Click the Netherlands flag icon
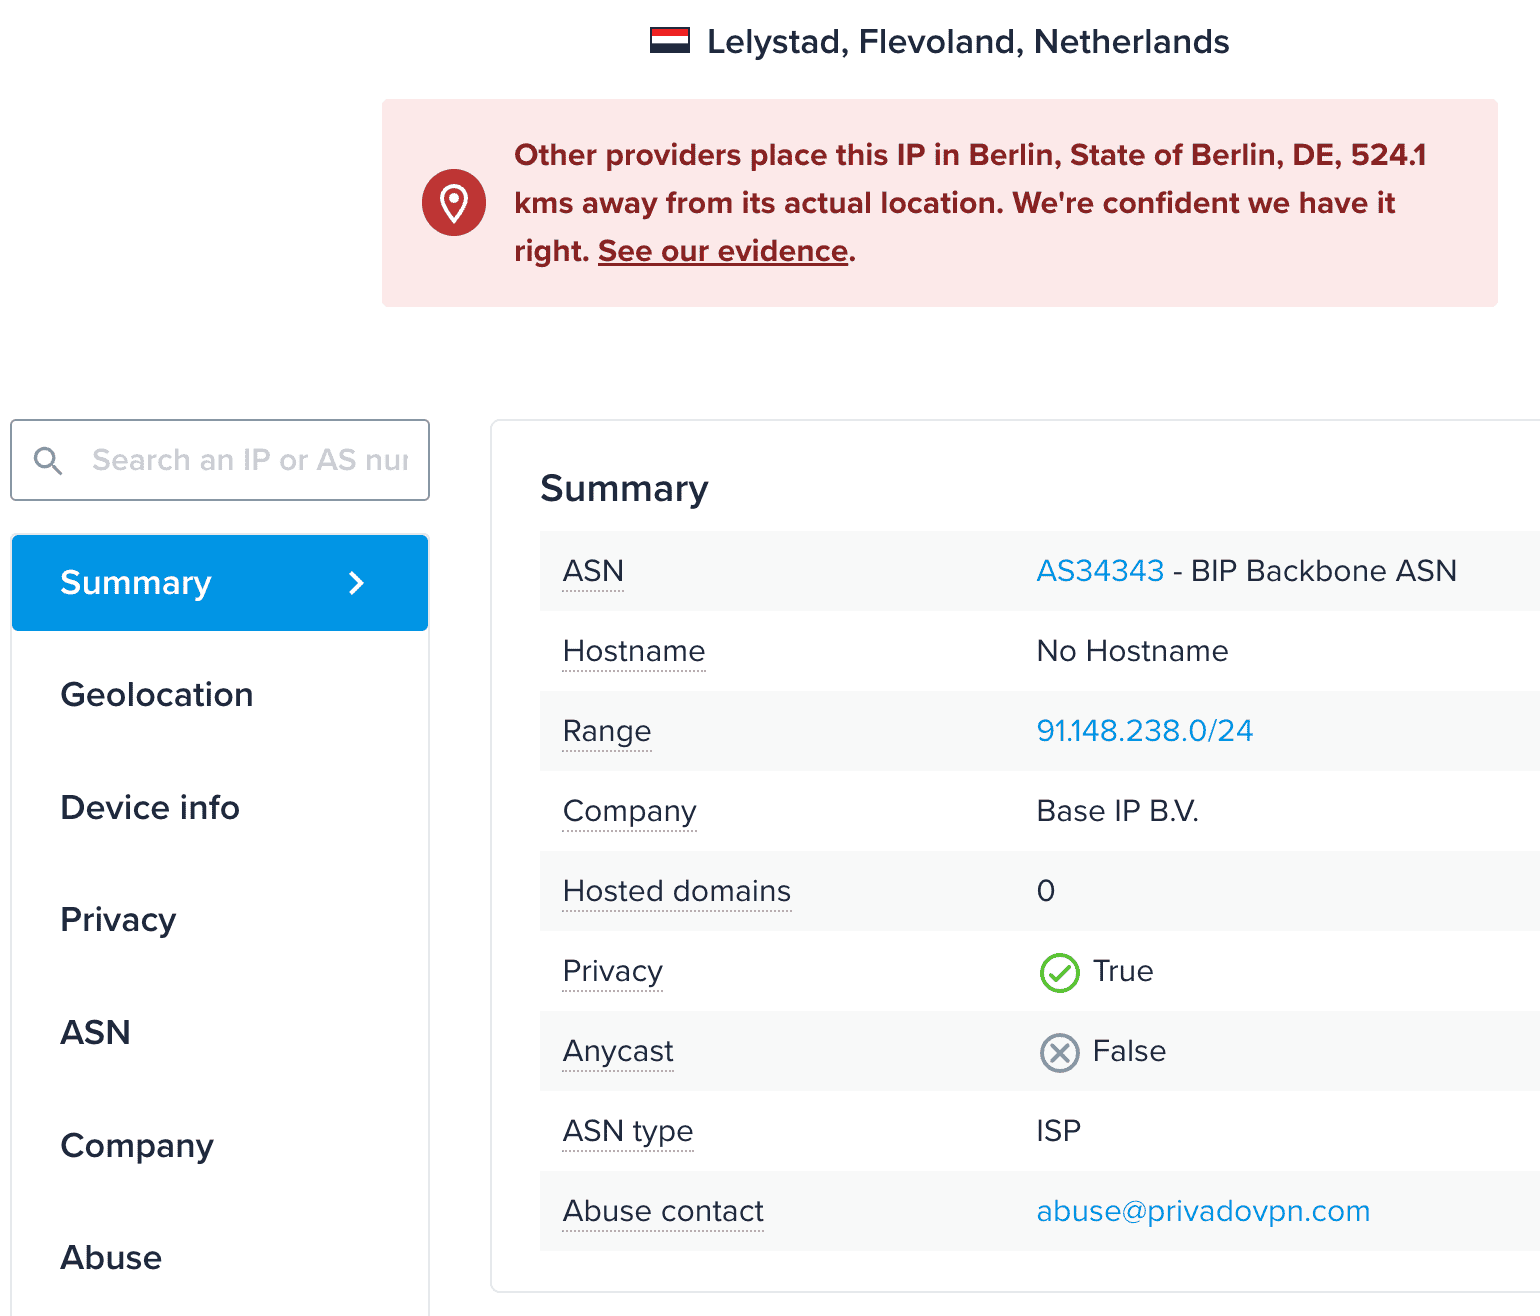The image size is (1540, 1316). point(669,41)
